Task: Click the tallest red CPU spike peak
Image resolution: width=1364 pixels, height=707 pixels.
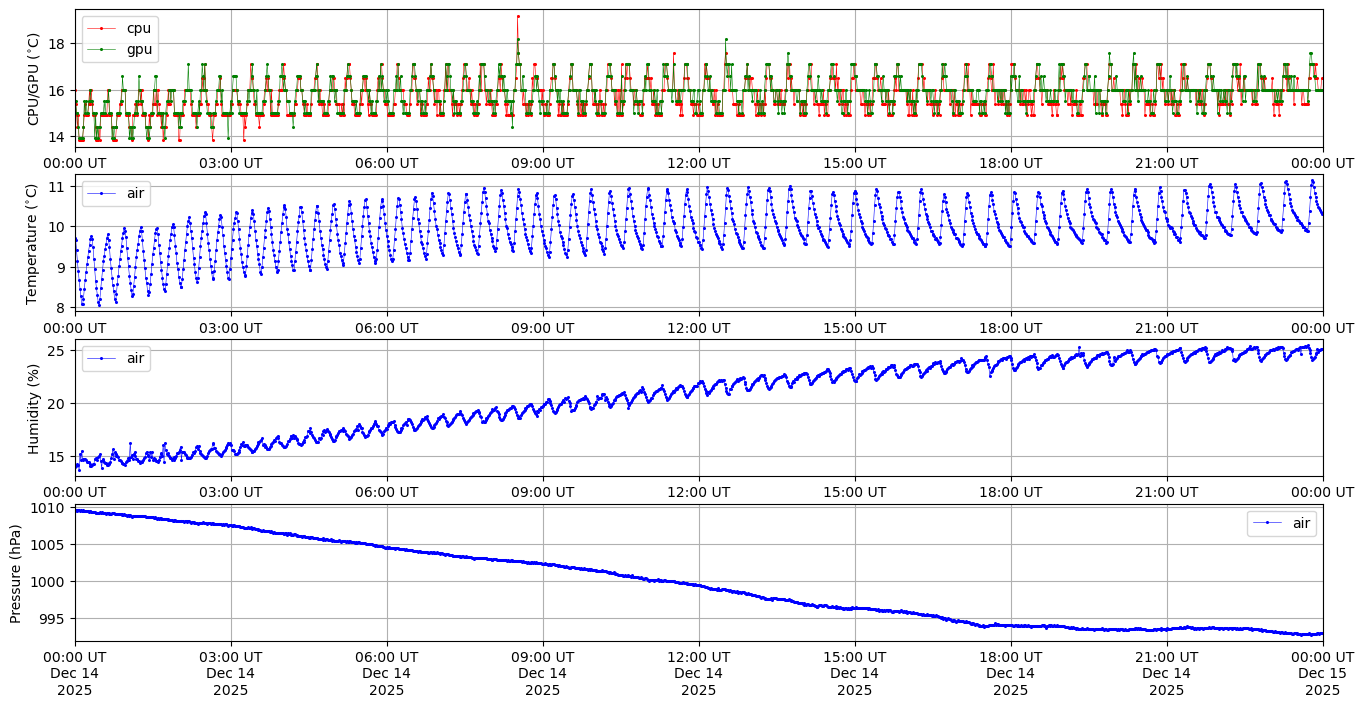Action: (518, 16)
